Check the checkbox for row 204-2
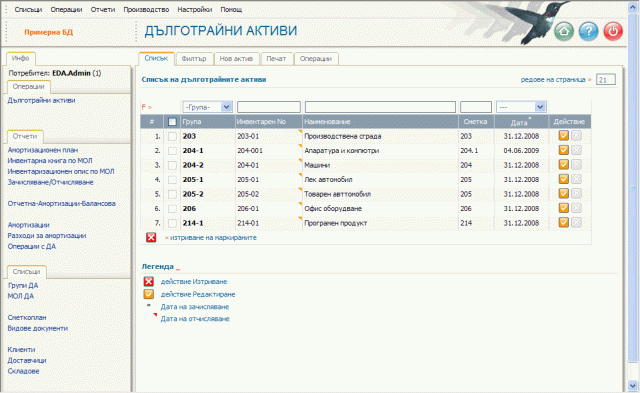This screenshot has height=393, width=640. coord(172,165)
